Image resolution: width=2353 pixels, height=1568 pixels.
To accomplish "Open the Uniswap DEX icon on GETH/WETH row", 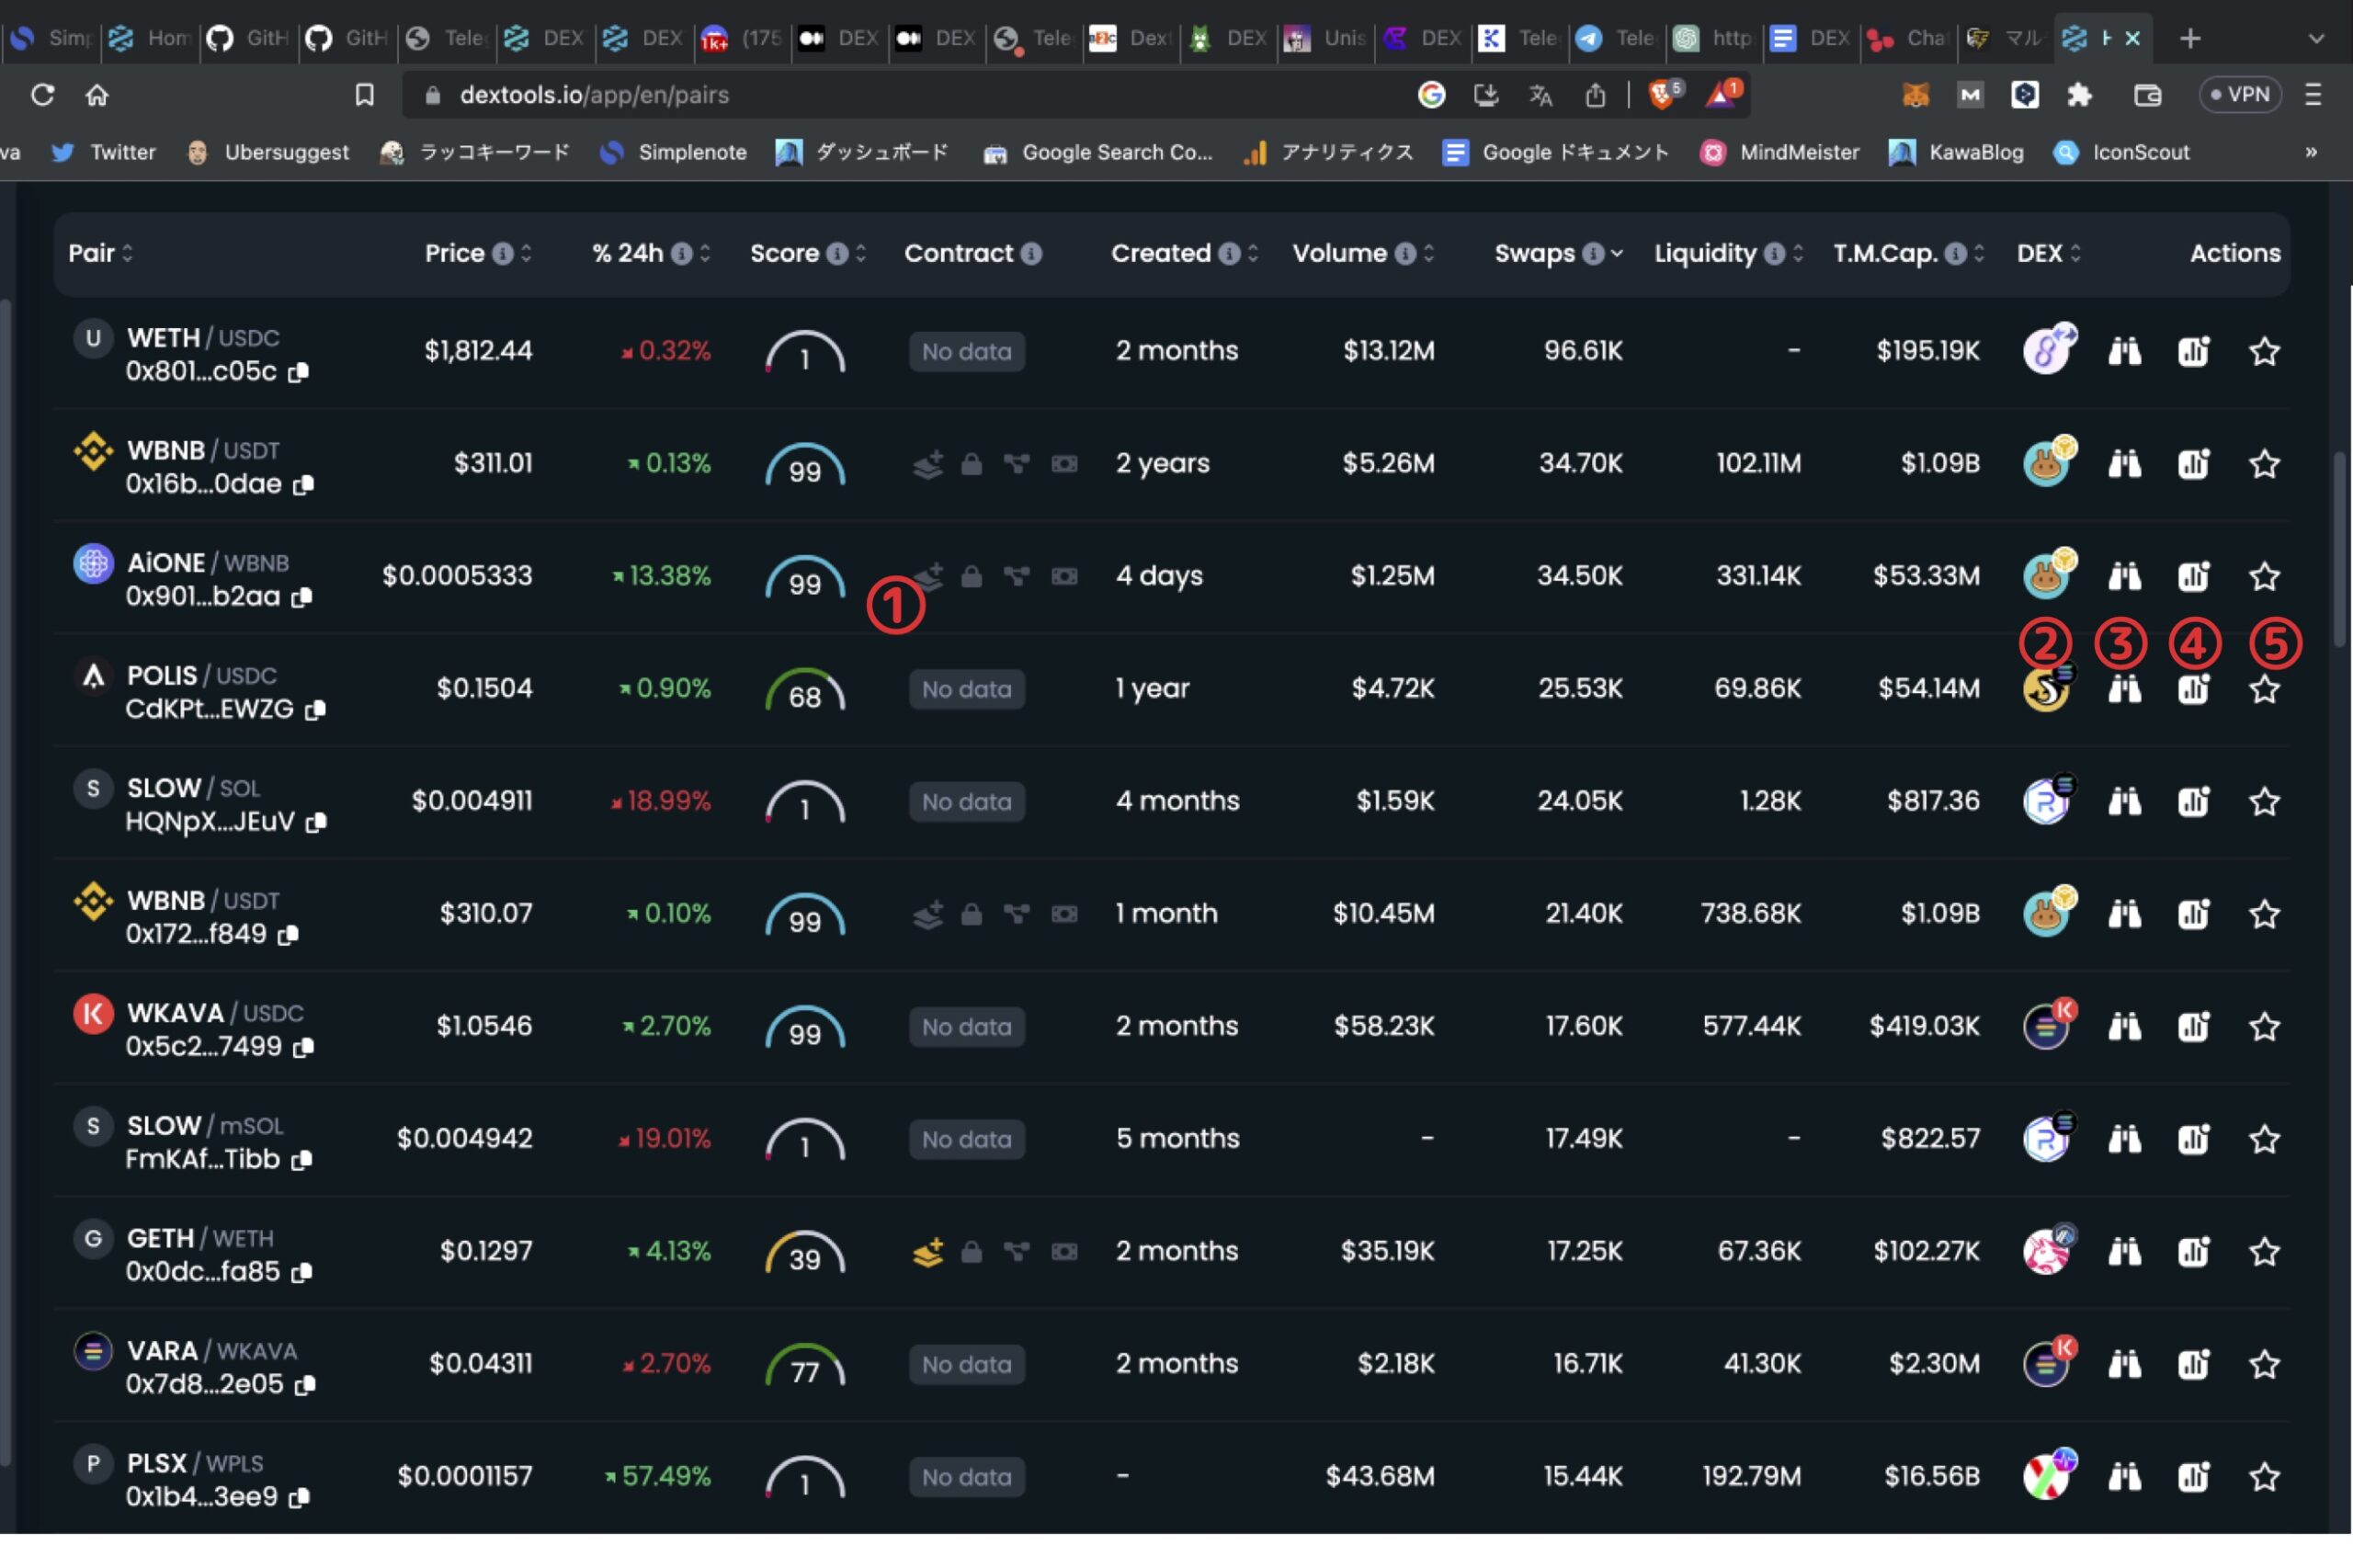I will tap(2048, 1251).
